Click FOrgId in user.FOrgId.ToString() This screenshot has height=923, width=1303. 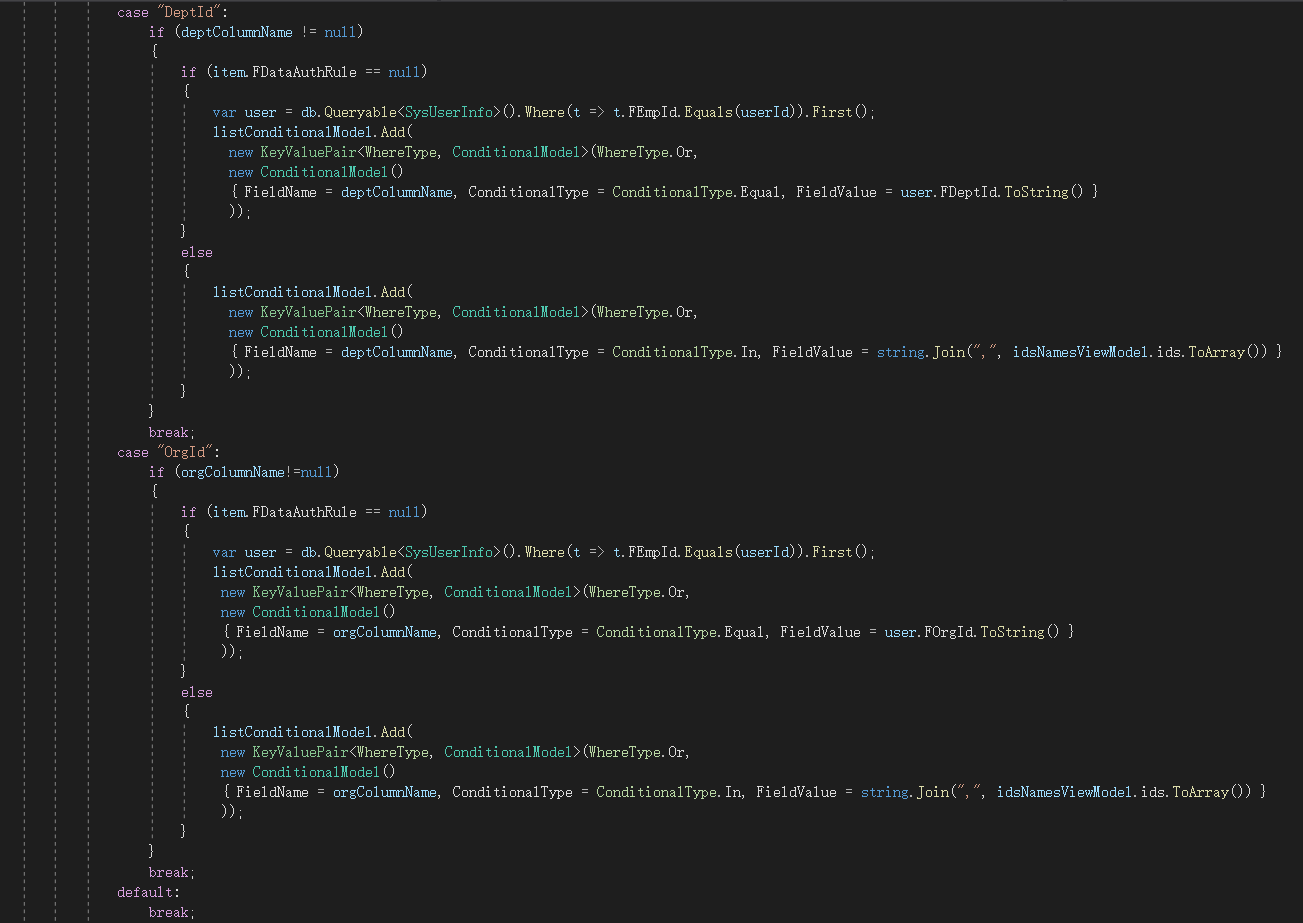pos(947,632)
